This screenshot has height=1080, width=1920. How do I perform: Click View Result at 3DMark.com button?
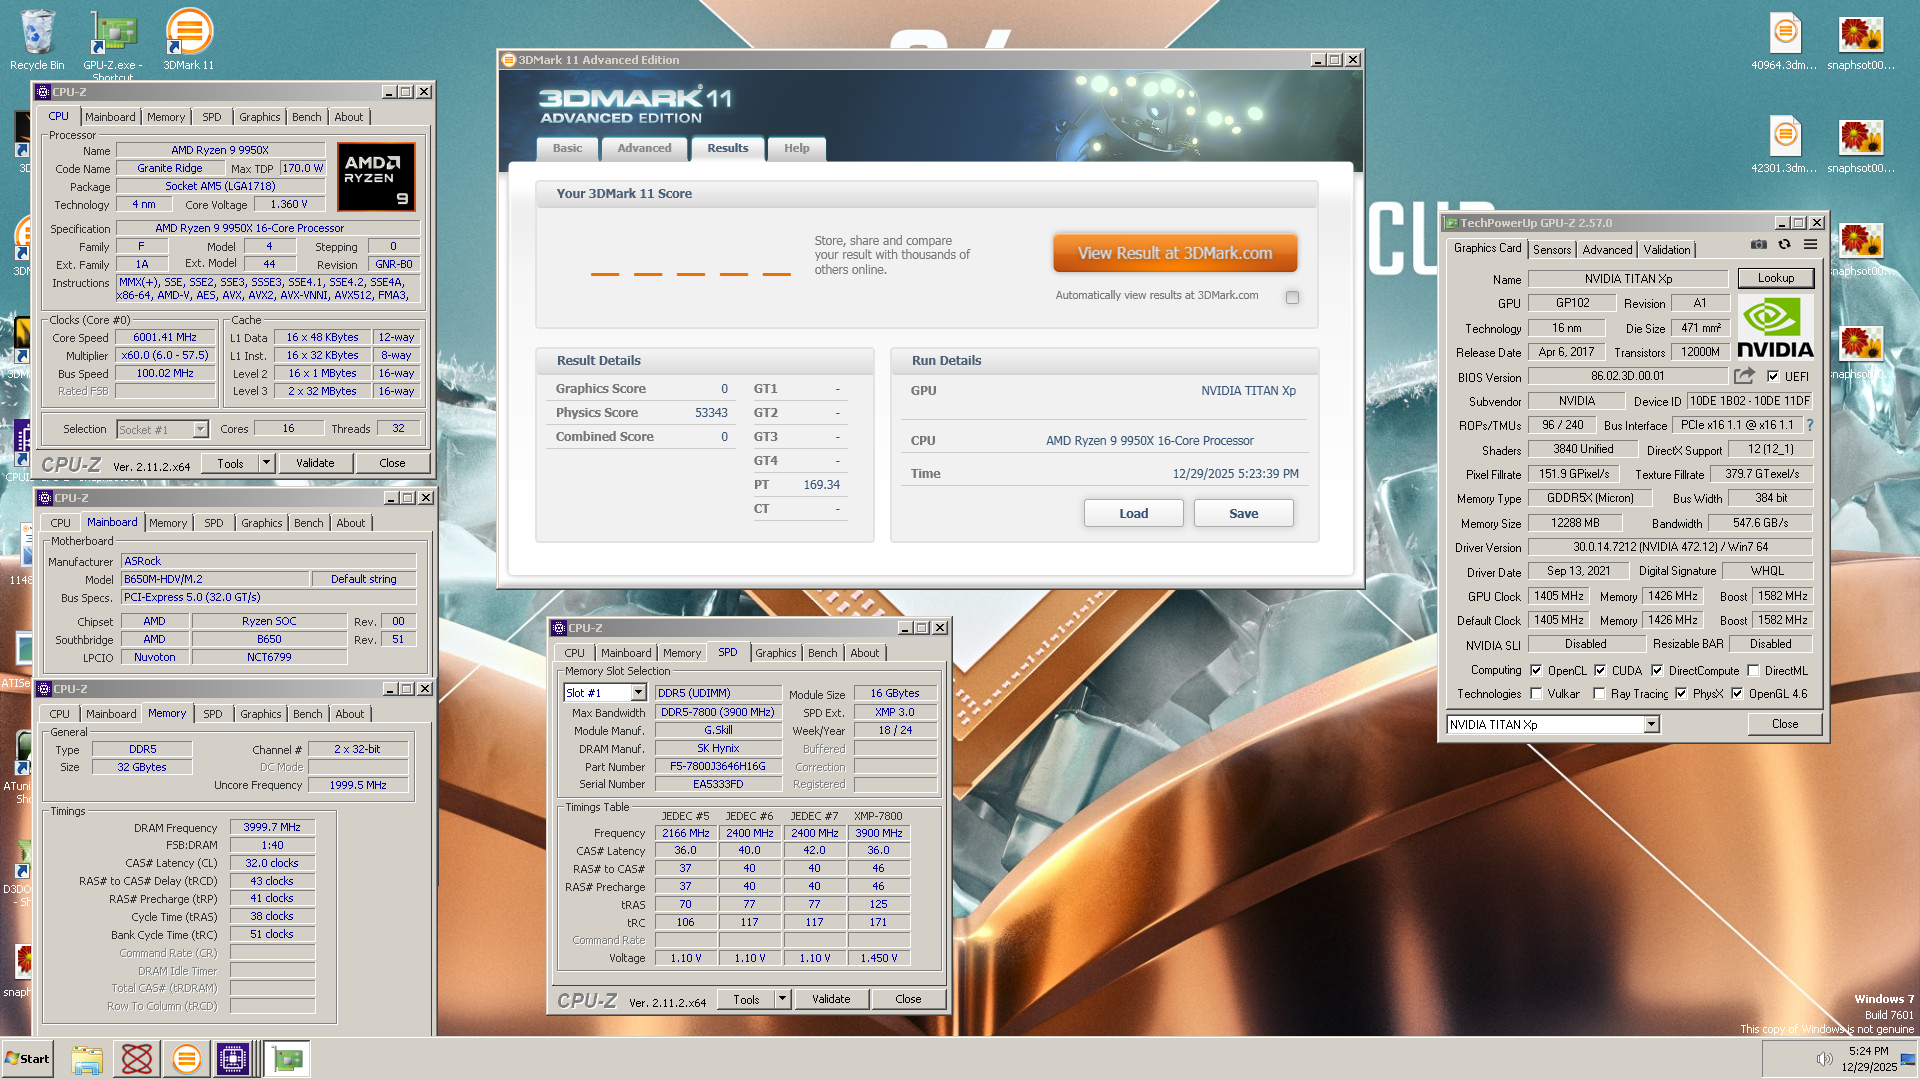coord(1175,253)
